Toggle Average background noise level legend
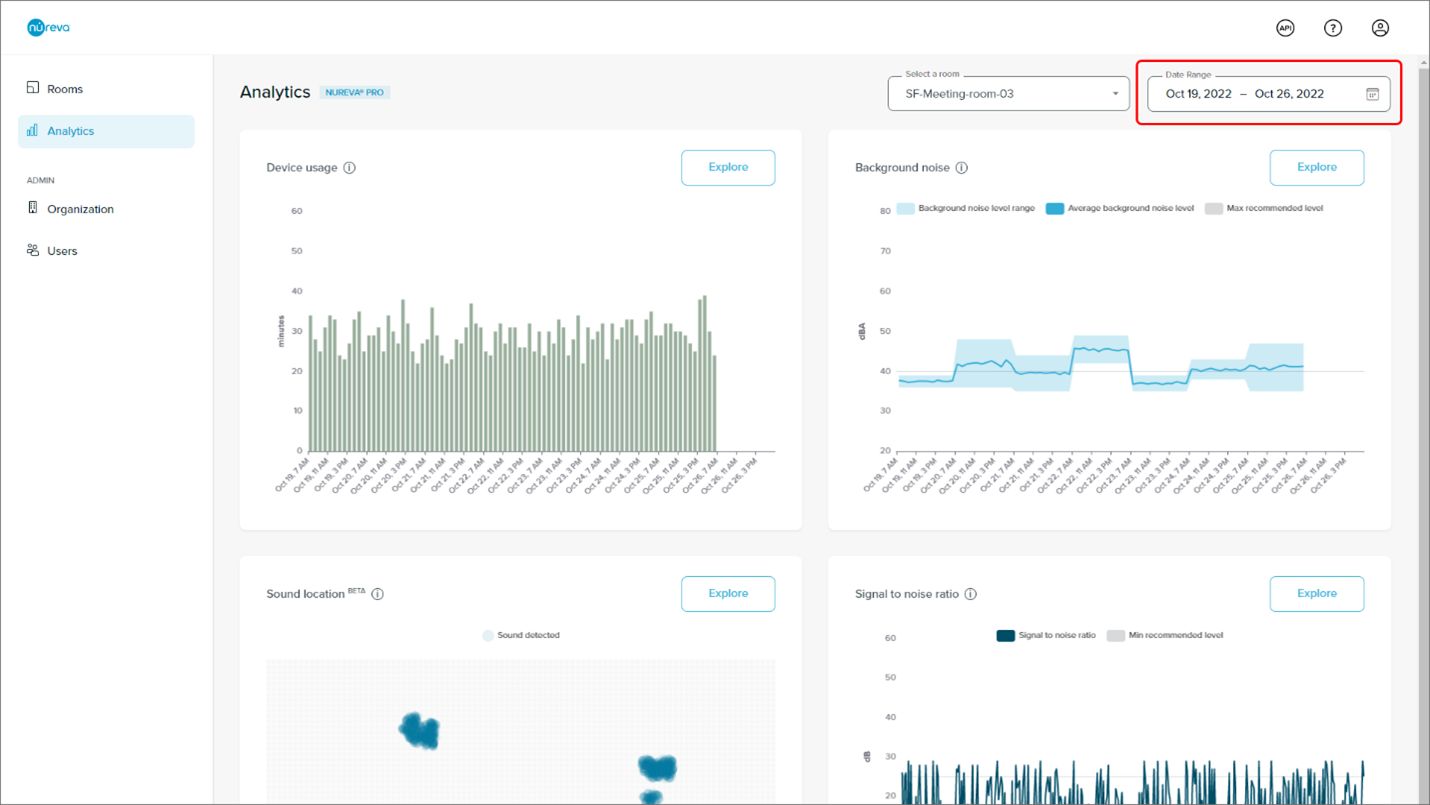 pyautogui.click(x=1120, y=209)
